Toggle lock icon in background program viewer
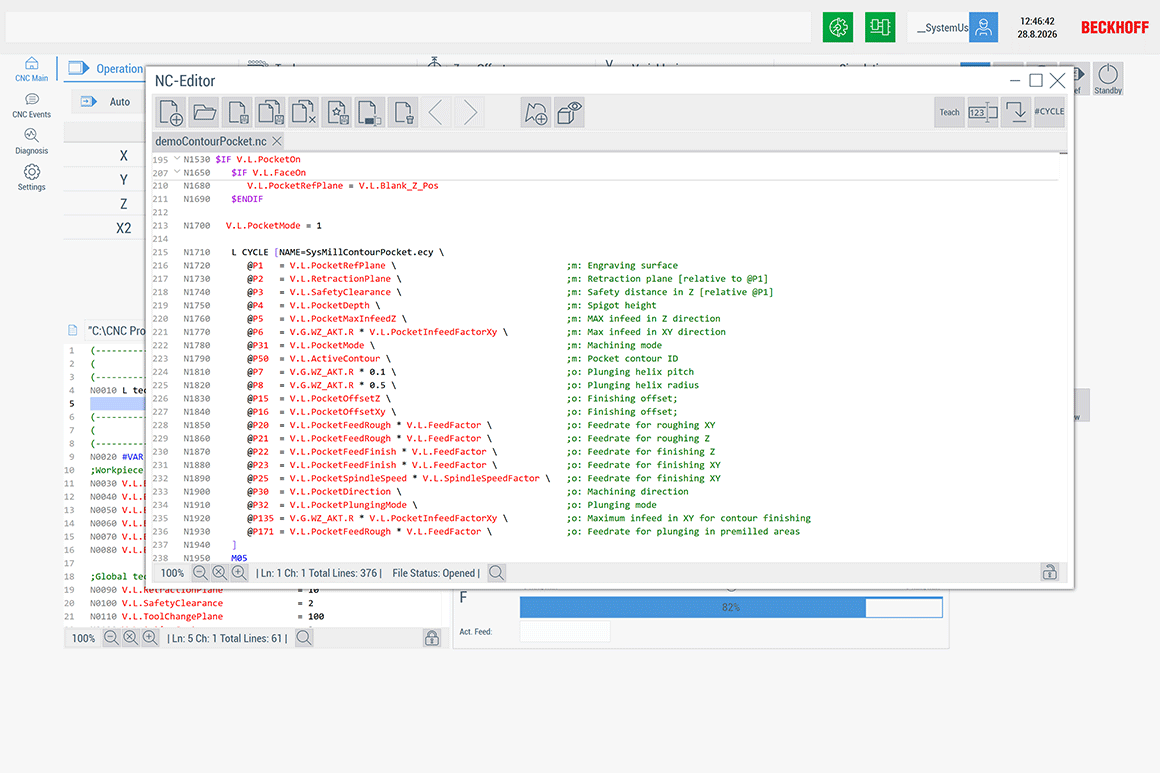Viewport: 1160px width, 773px height. [432, 638]
